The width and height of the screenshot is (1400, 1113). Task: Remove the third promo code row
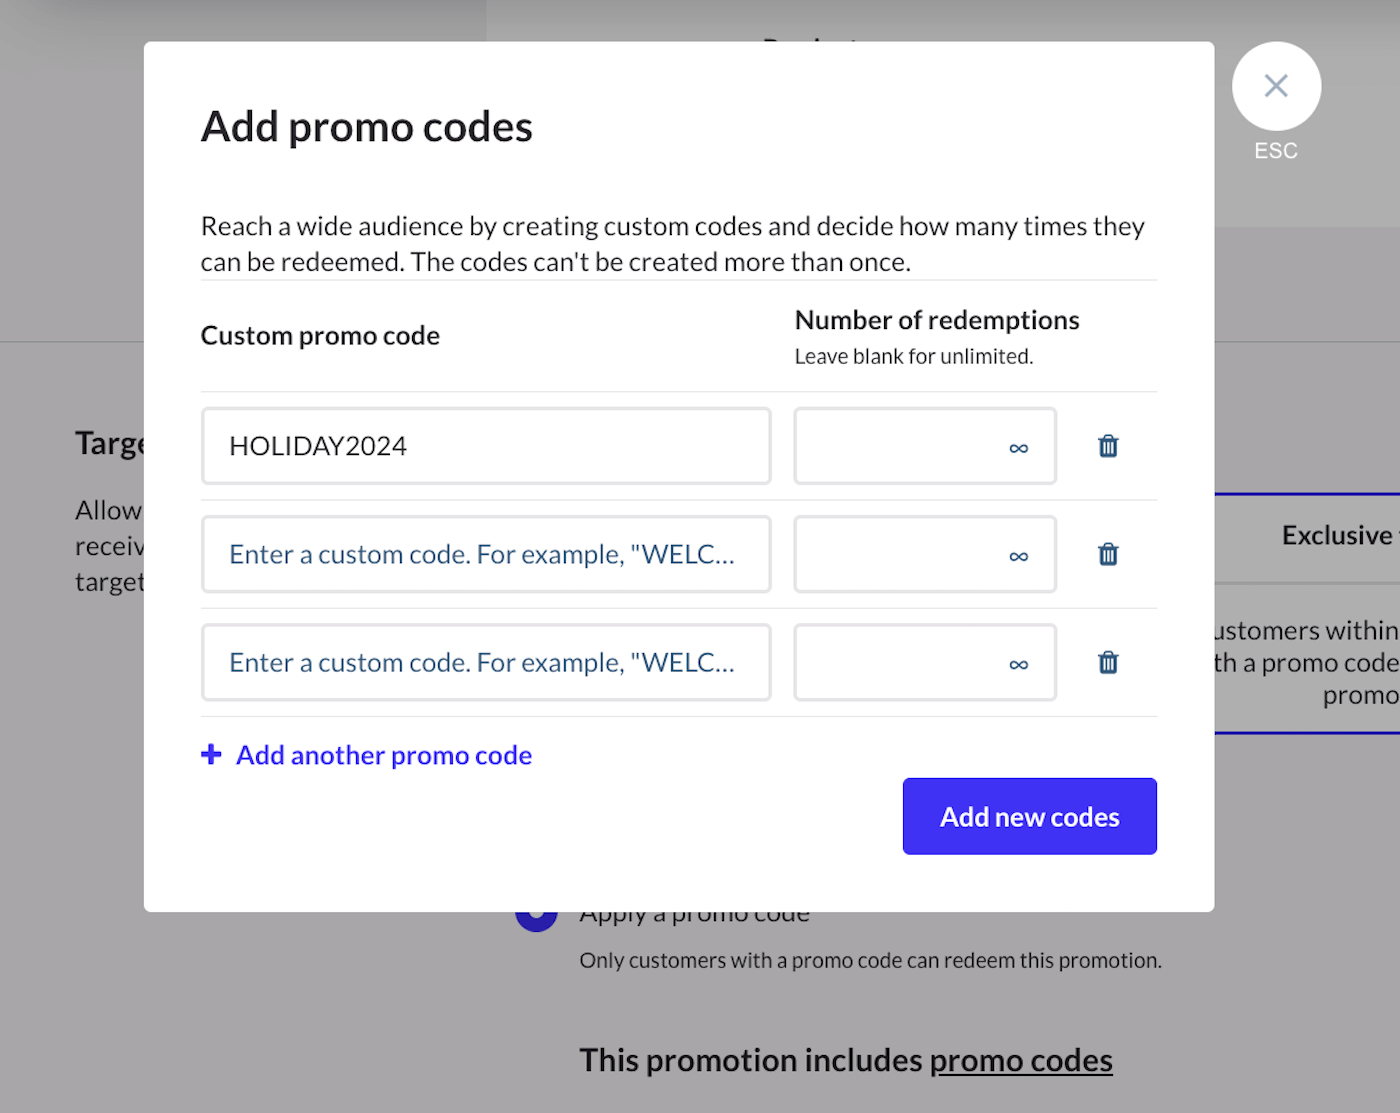coord(1108,662)
